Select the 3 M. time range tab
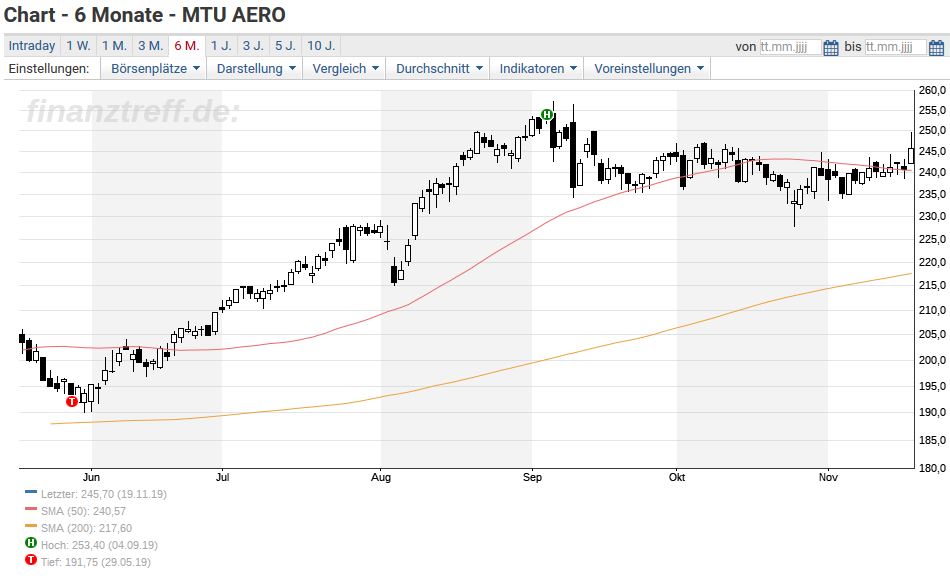The height and width of the screenshot is (576, 950). pyautogui.click(x=150, y=45)
